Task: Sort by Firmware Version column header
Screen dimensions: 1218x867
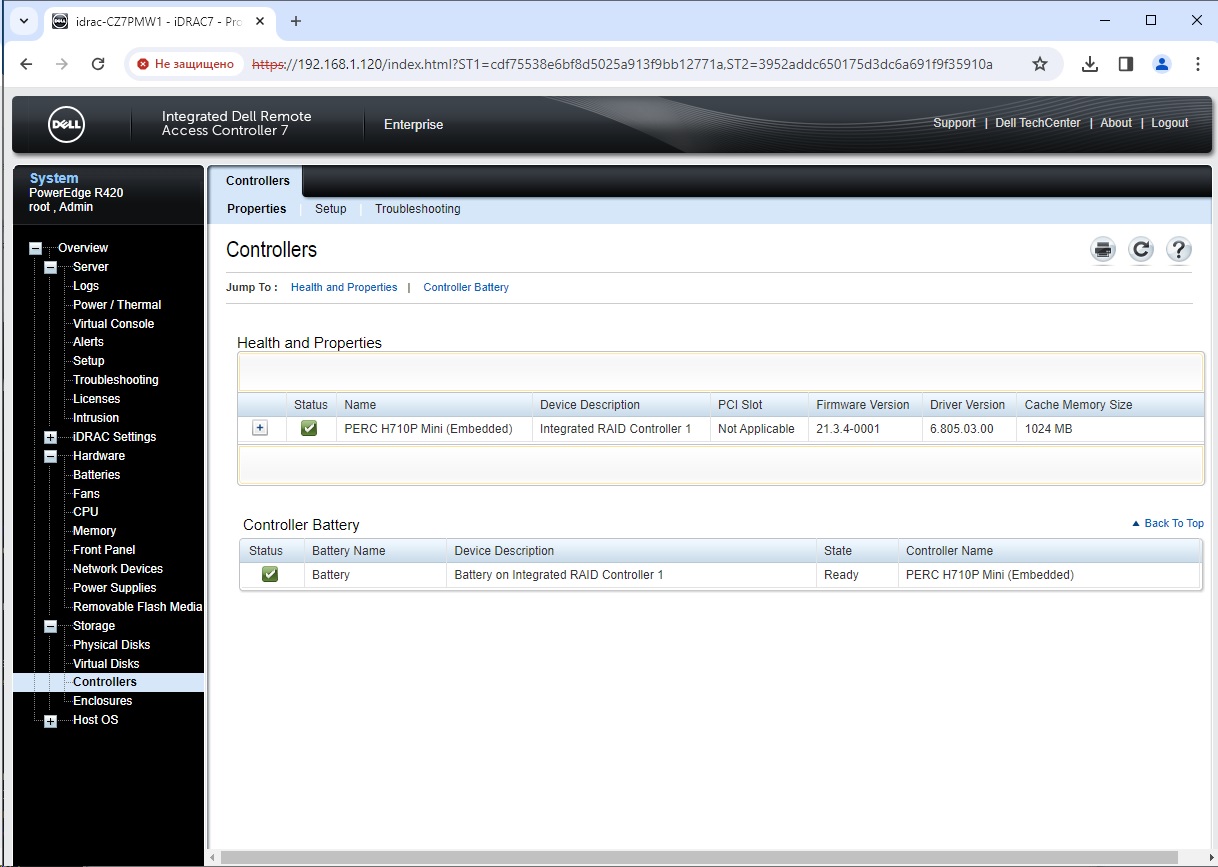Action: [x=863, y=405]
